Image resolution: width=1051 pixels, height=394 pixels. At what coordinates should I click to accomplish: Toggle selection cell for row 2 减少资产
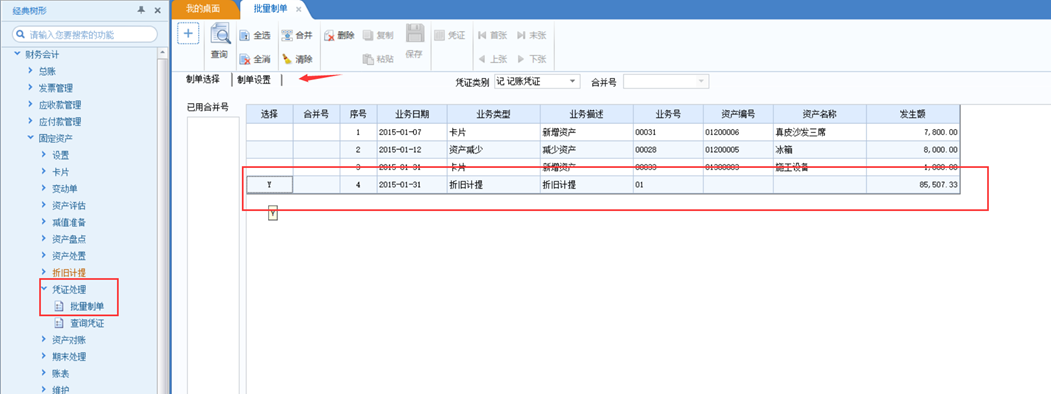269,149
